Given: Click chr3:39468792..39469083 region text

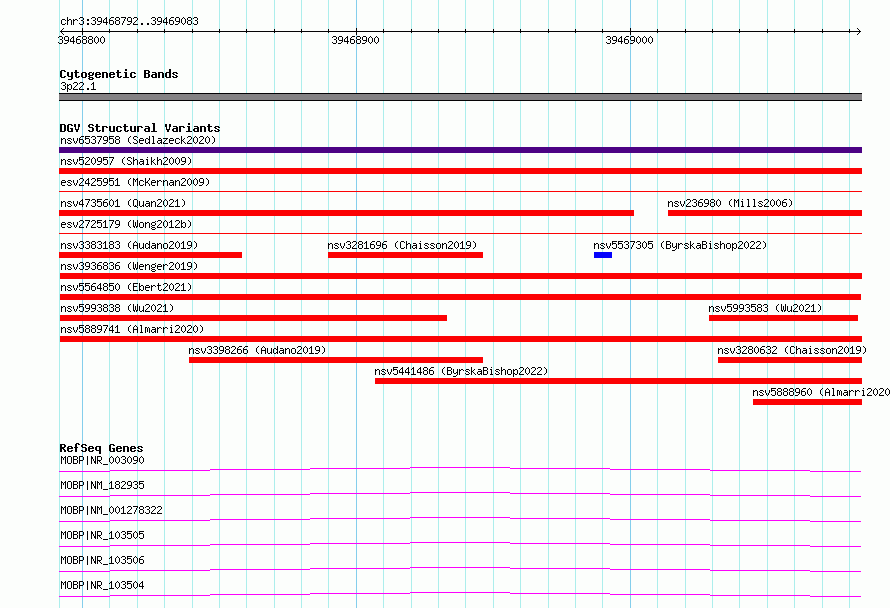Looking at the screenshot, I should tap(129, 22).
